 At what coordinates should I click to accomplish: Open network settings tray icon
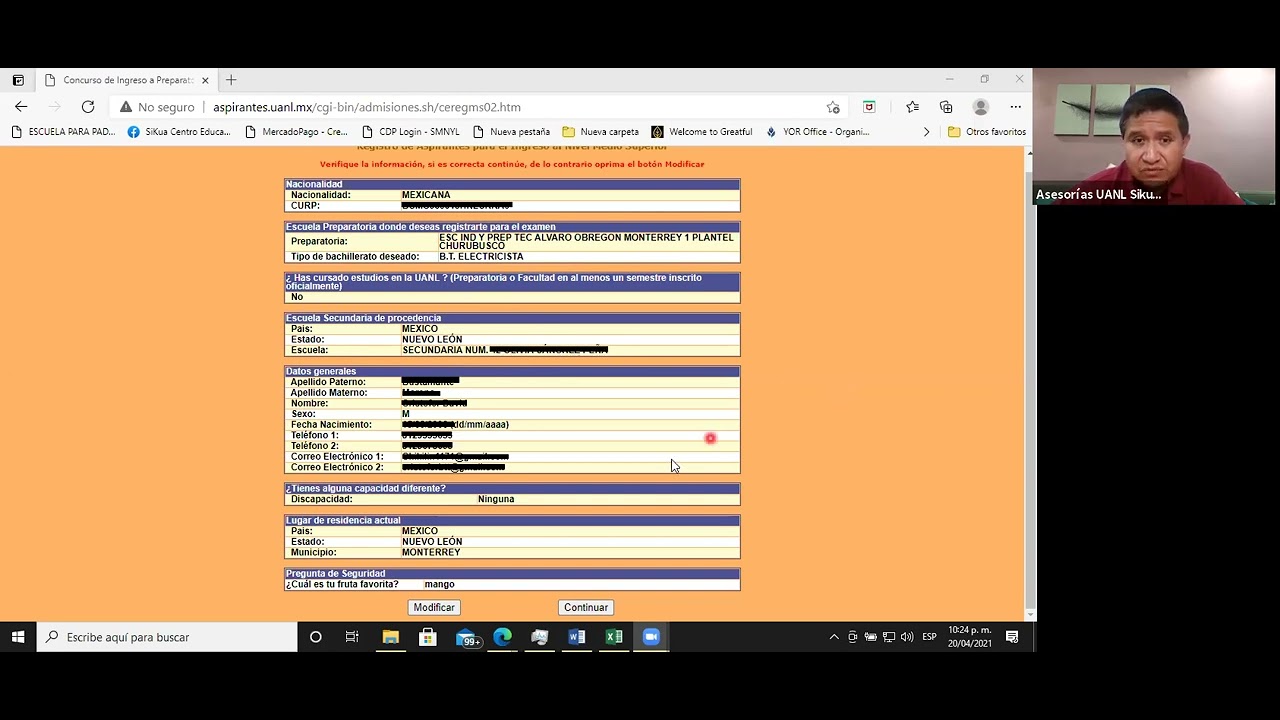[x=888, y=637]
